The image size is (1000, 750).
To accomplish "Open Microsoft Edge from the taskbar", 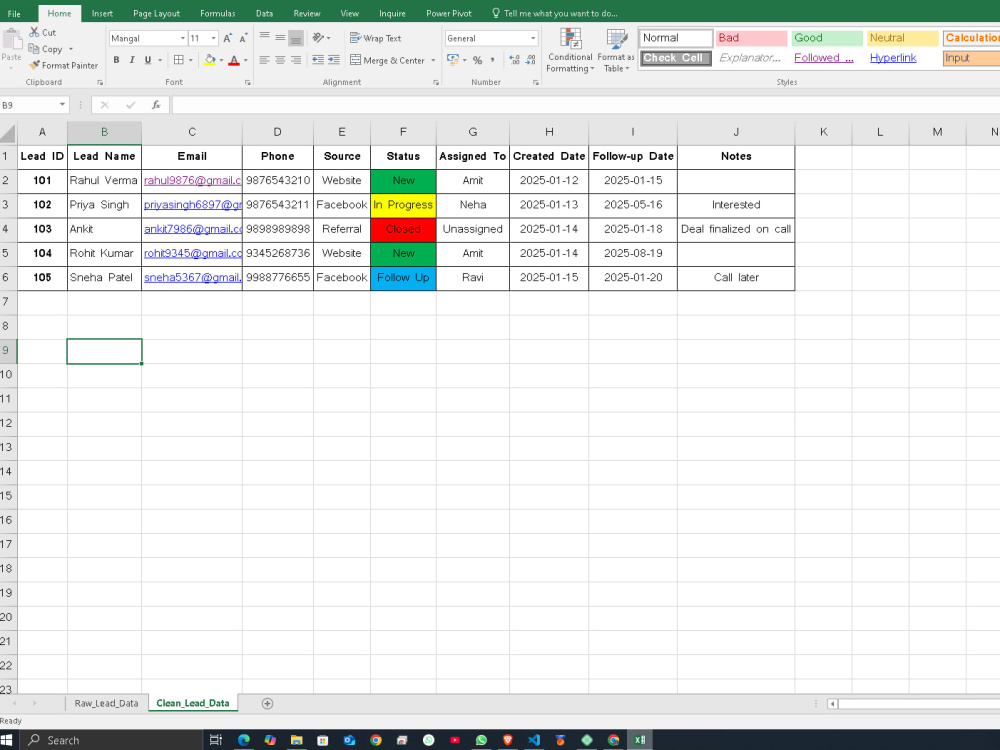I will 244,740.
